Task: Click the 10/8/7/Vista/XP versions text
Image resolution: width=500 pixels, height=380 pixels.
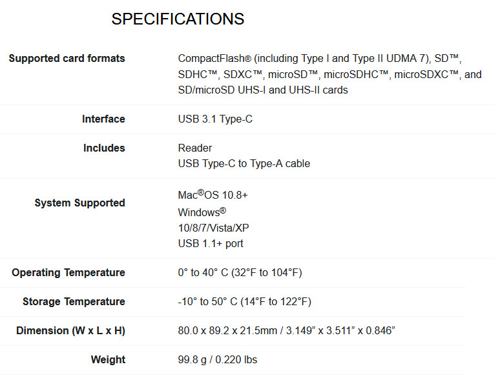Action: tap(213, 228)
